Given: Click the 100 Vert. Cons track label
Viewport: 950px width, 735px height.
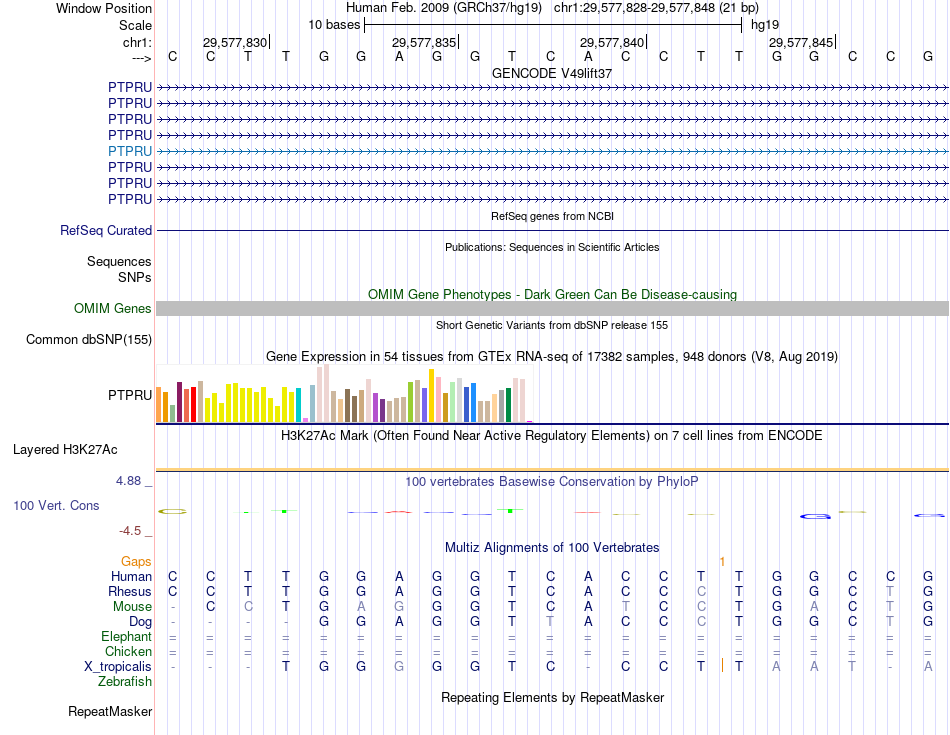Looking at the screenshot, I should pyautogui.click(x=56, y=506).
